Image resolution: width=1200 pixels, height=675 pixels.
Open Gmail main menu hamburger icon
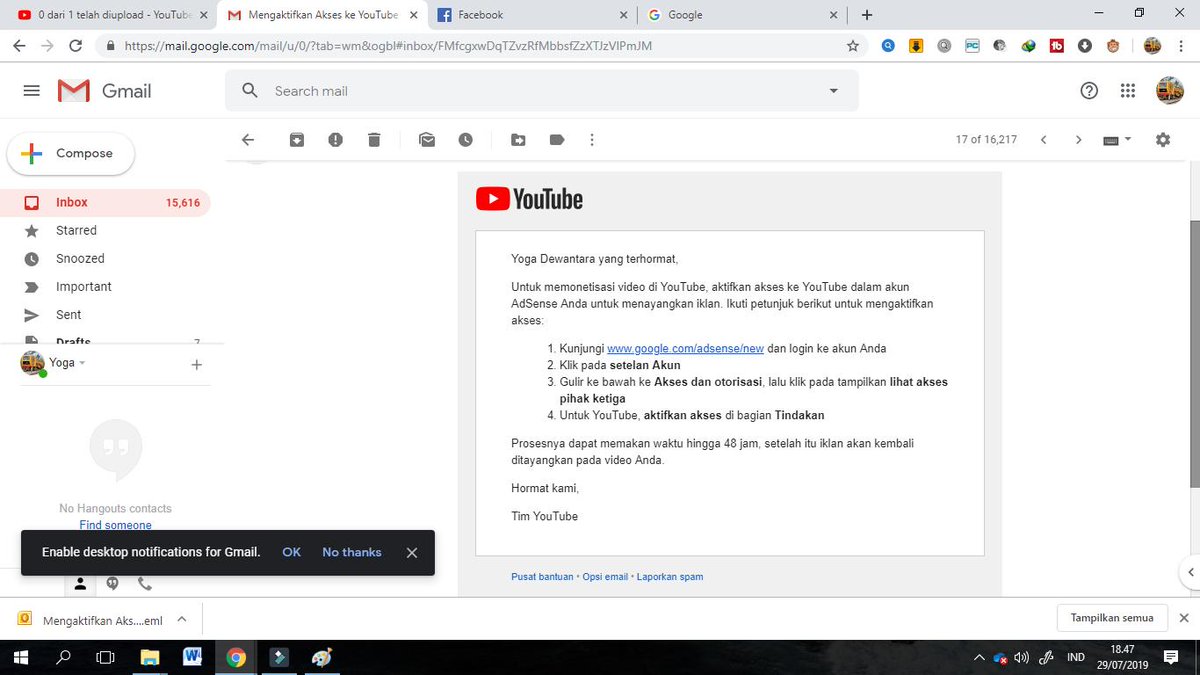pyautogui.click(x=31, y=91)
